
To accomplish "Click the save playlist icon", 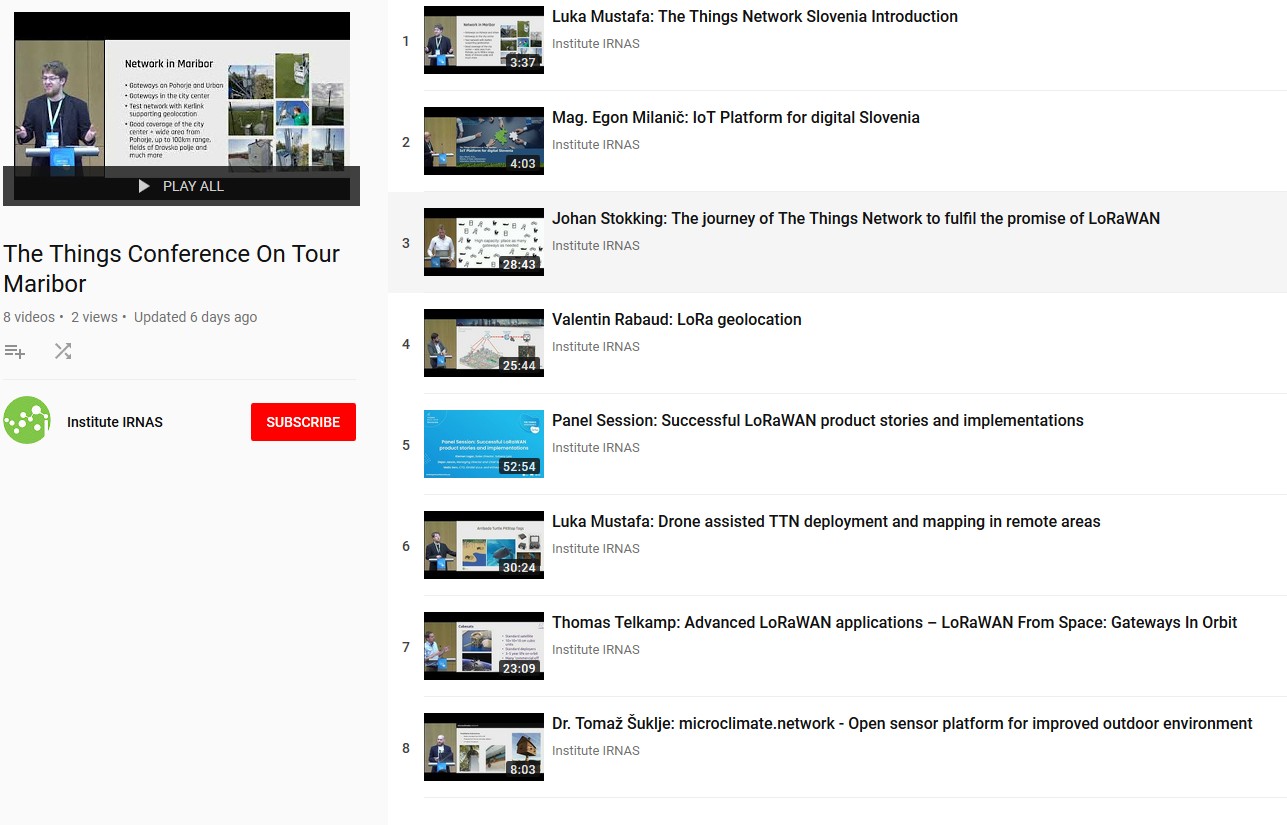I will click(x=14, y=351).
